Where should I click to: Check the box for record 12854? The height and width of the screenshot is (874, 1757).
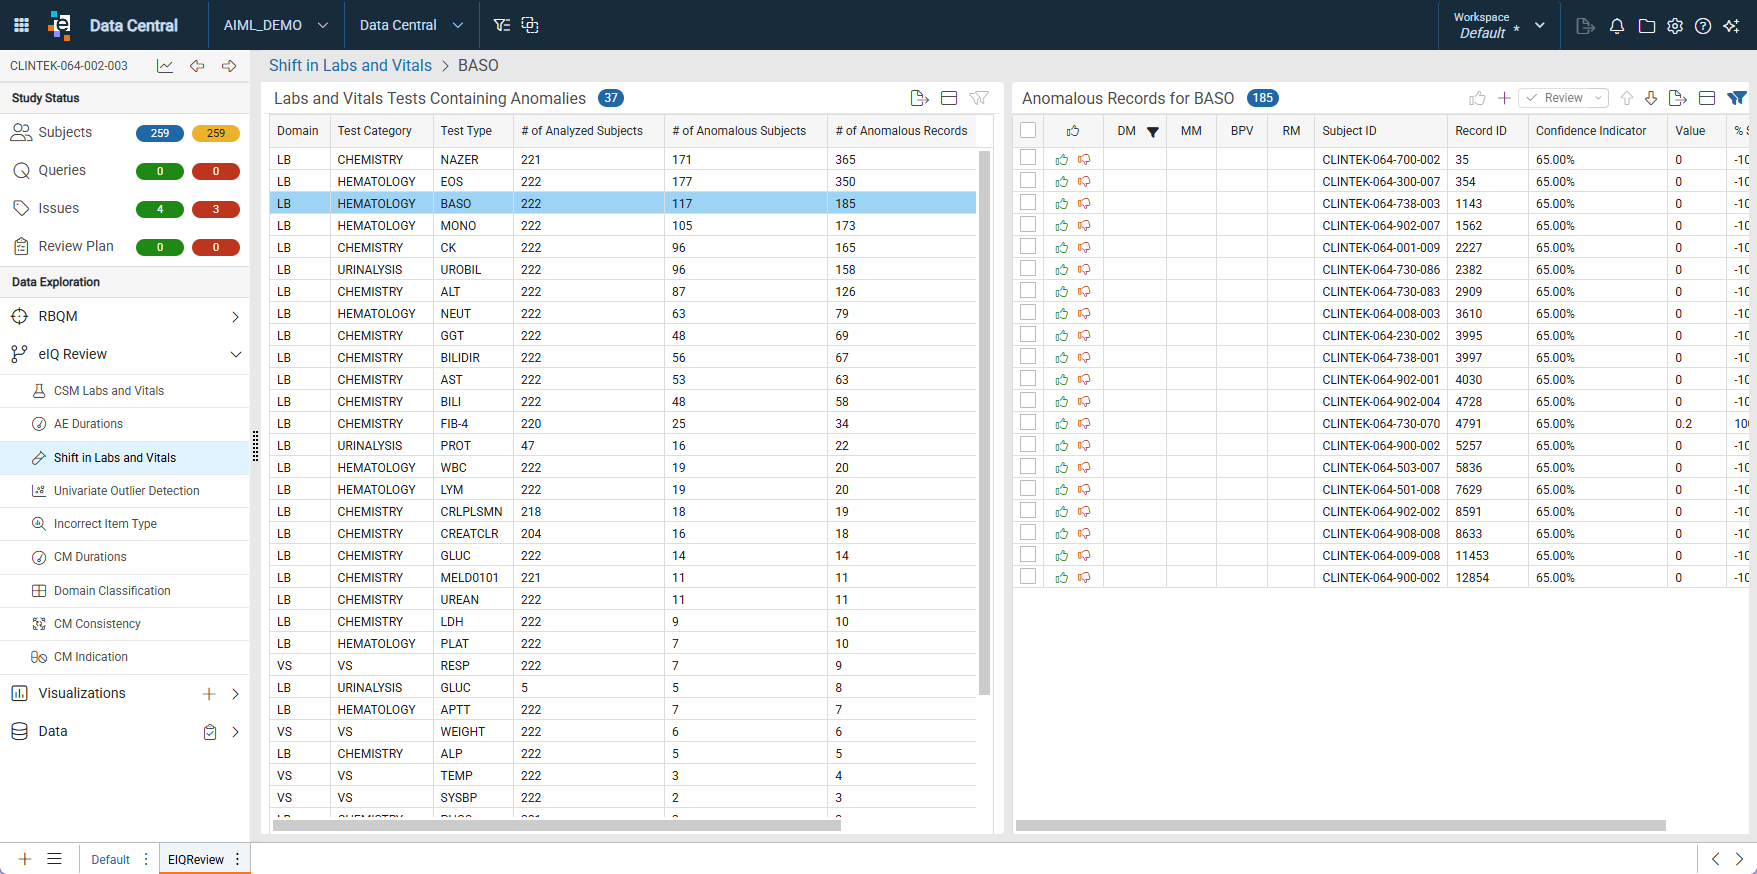coord(1028,576)
